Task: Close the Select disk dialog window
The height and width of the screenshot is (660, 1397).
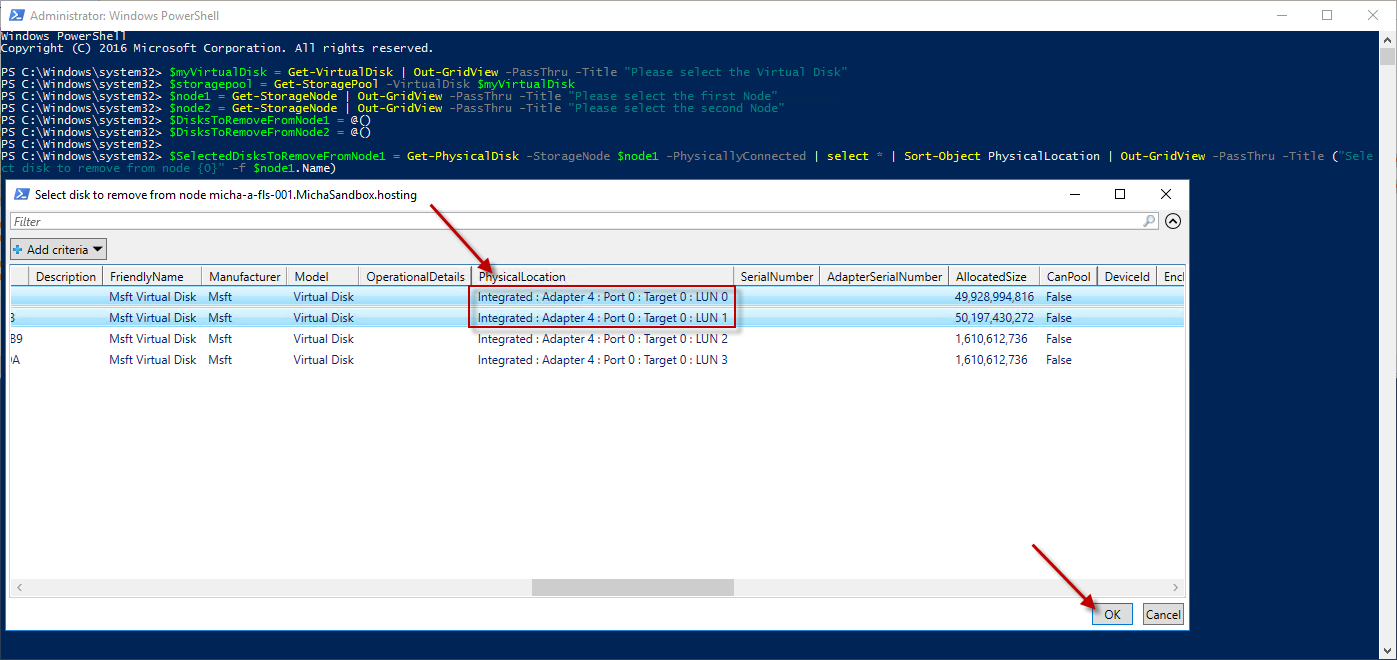Action: point(1166,195)
